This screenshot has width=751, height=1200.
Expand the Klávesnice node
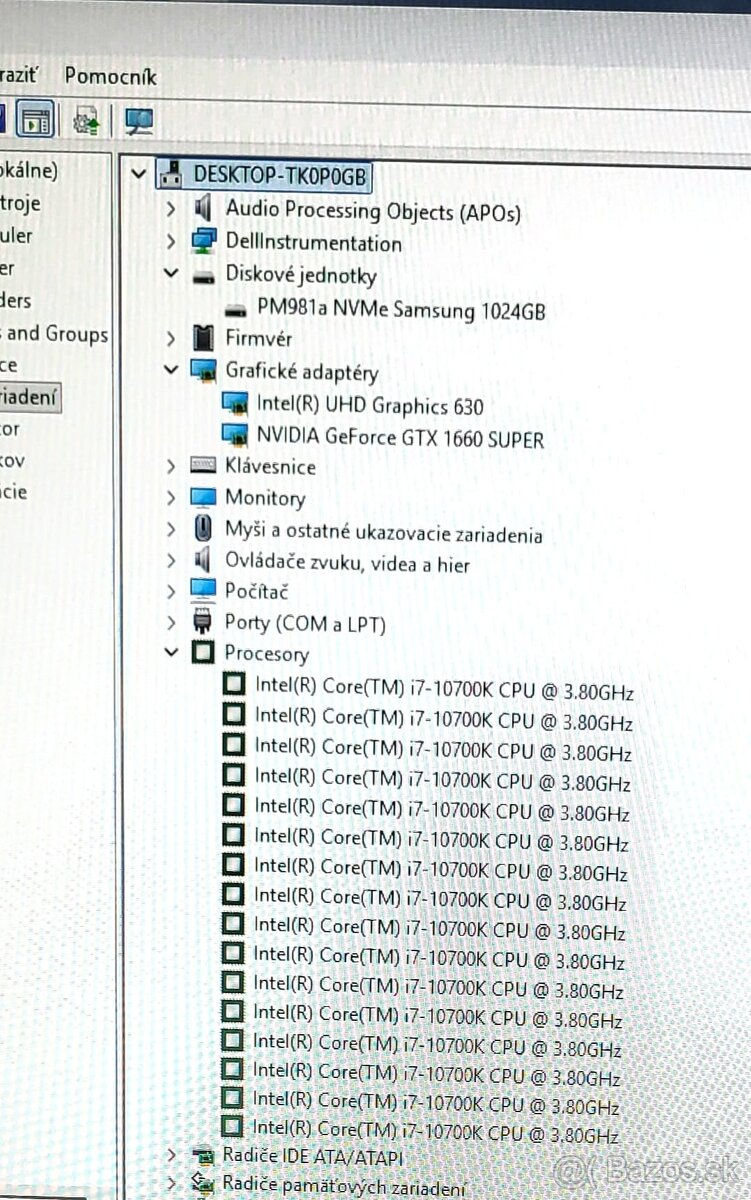point(171,466)
